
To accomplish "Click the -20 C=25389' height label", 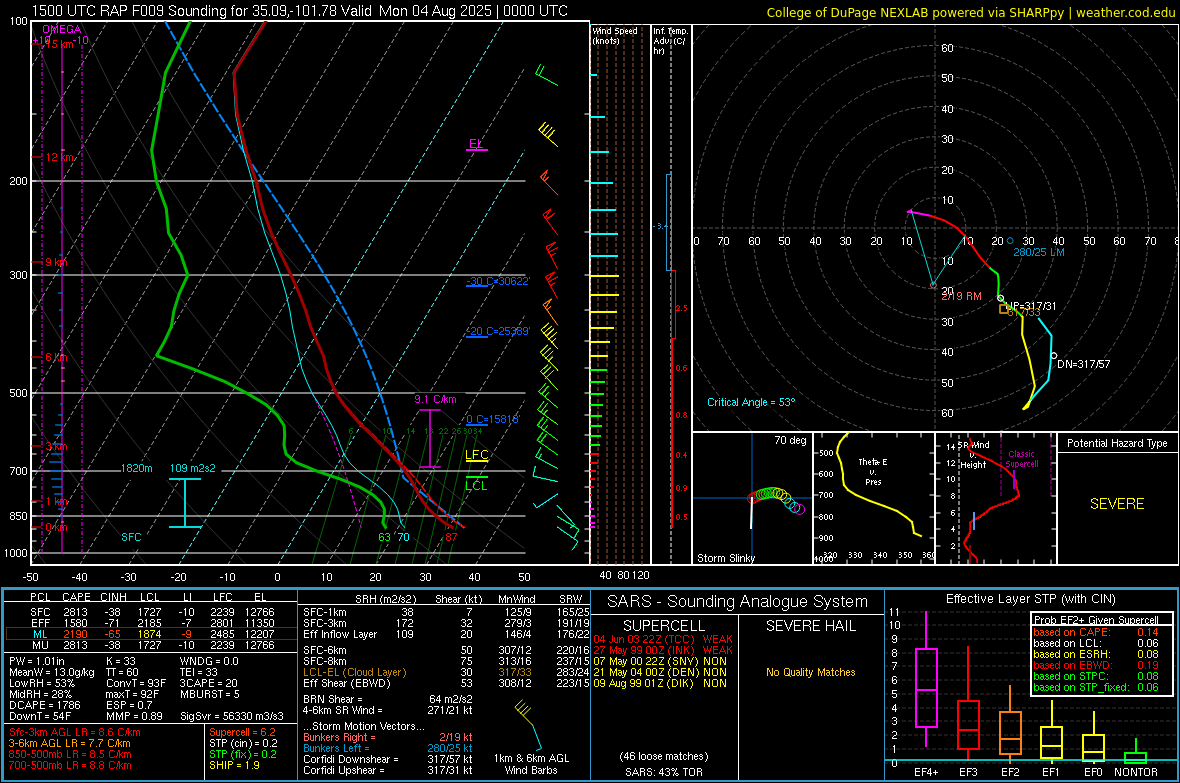I will pos(497,331).
